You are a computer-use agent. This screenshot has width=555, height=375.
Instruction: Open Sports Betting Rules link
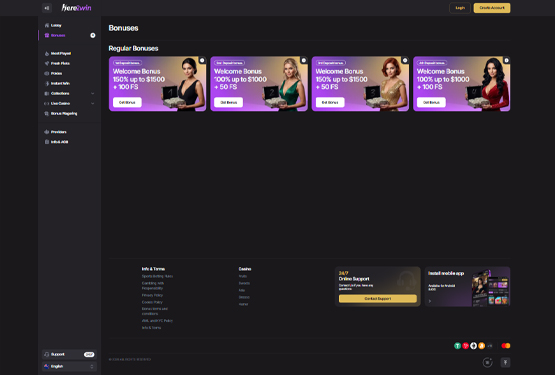157,276
